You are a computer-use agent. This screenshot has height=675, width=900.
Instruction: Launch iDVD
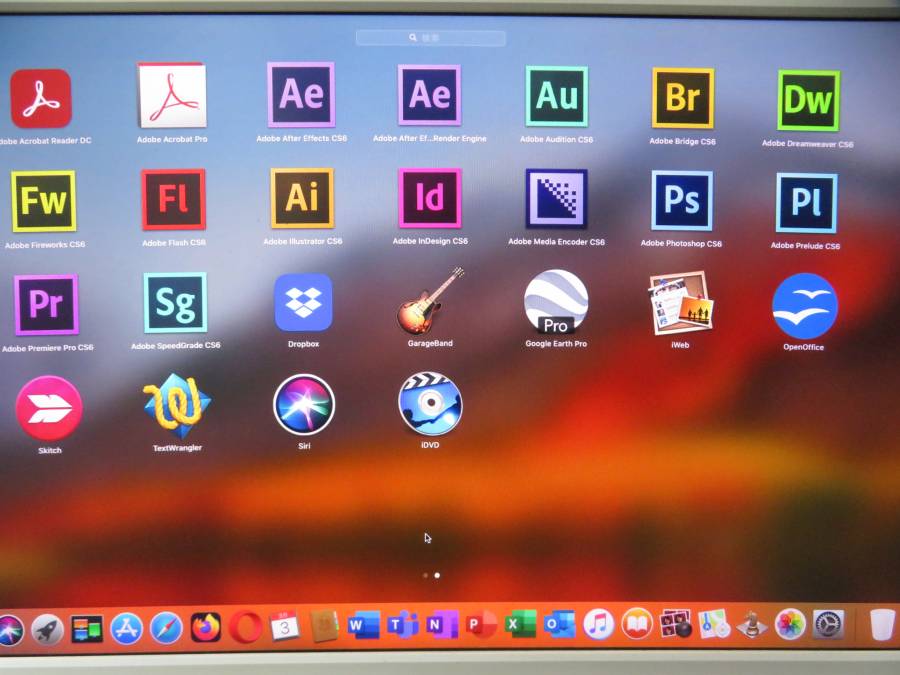pos(430,404)
